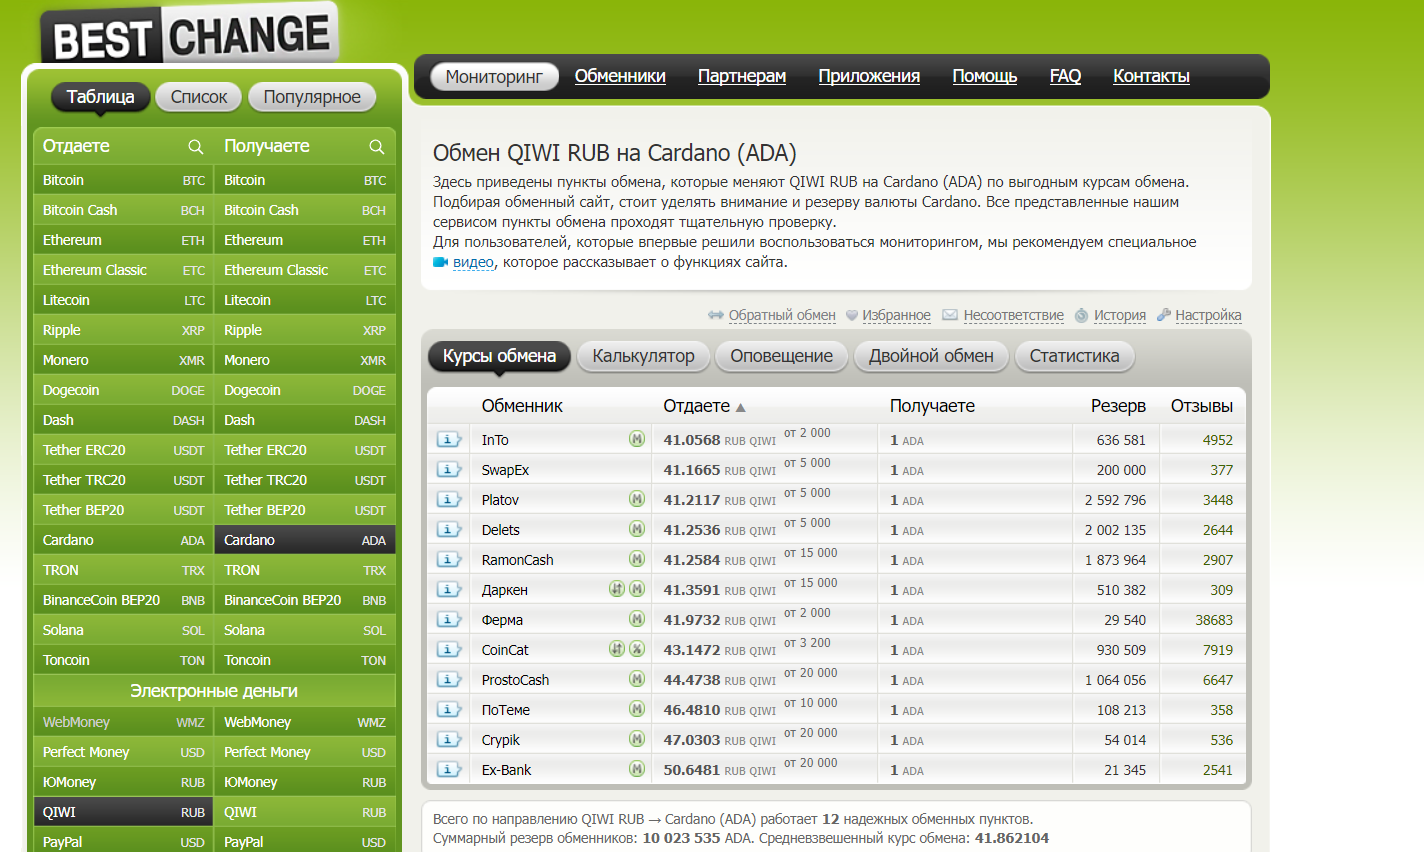Toggle the Отдаете column sort arrow
The image size is (1424, 852).
click(741, 407)
